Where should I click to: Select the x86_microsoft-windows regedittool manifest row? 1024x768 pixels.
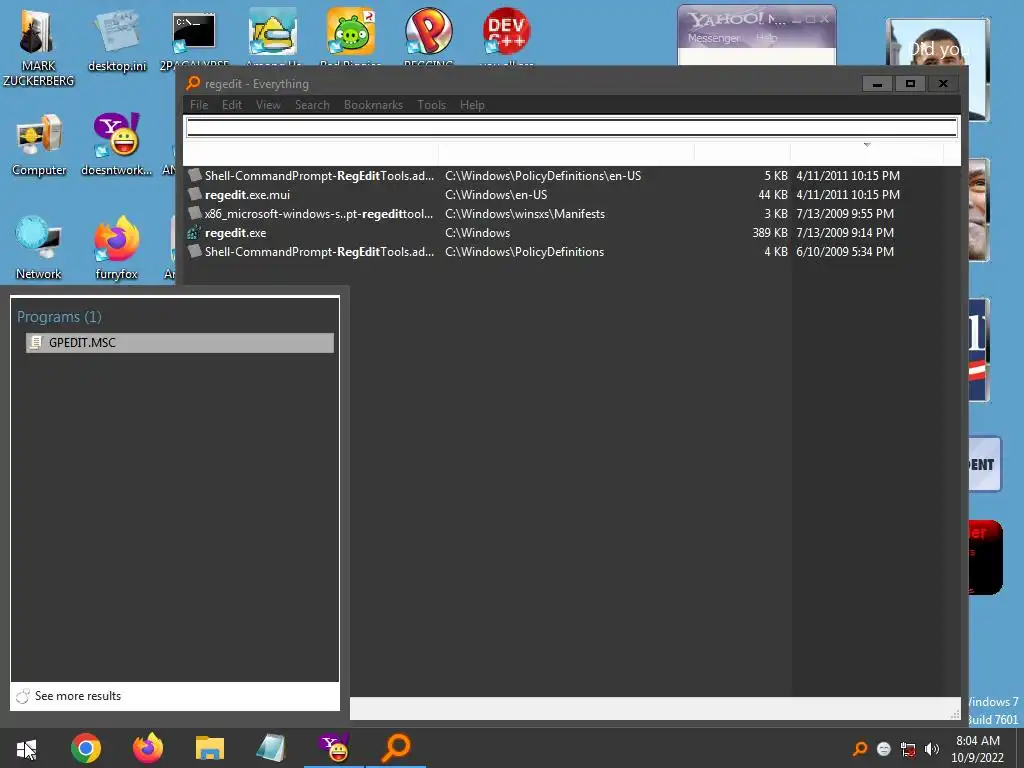[x=573, y=214]
